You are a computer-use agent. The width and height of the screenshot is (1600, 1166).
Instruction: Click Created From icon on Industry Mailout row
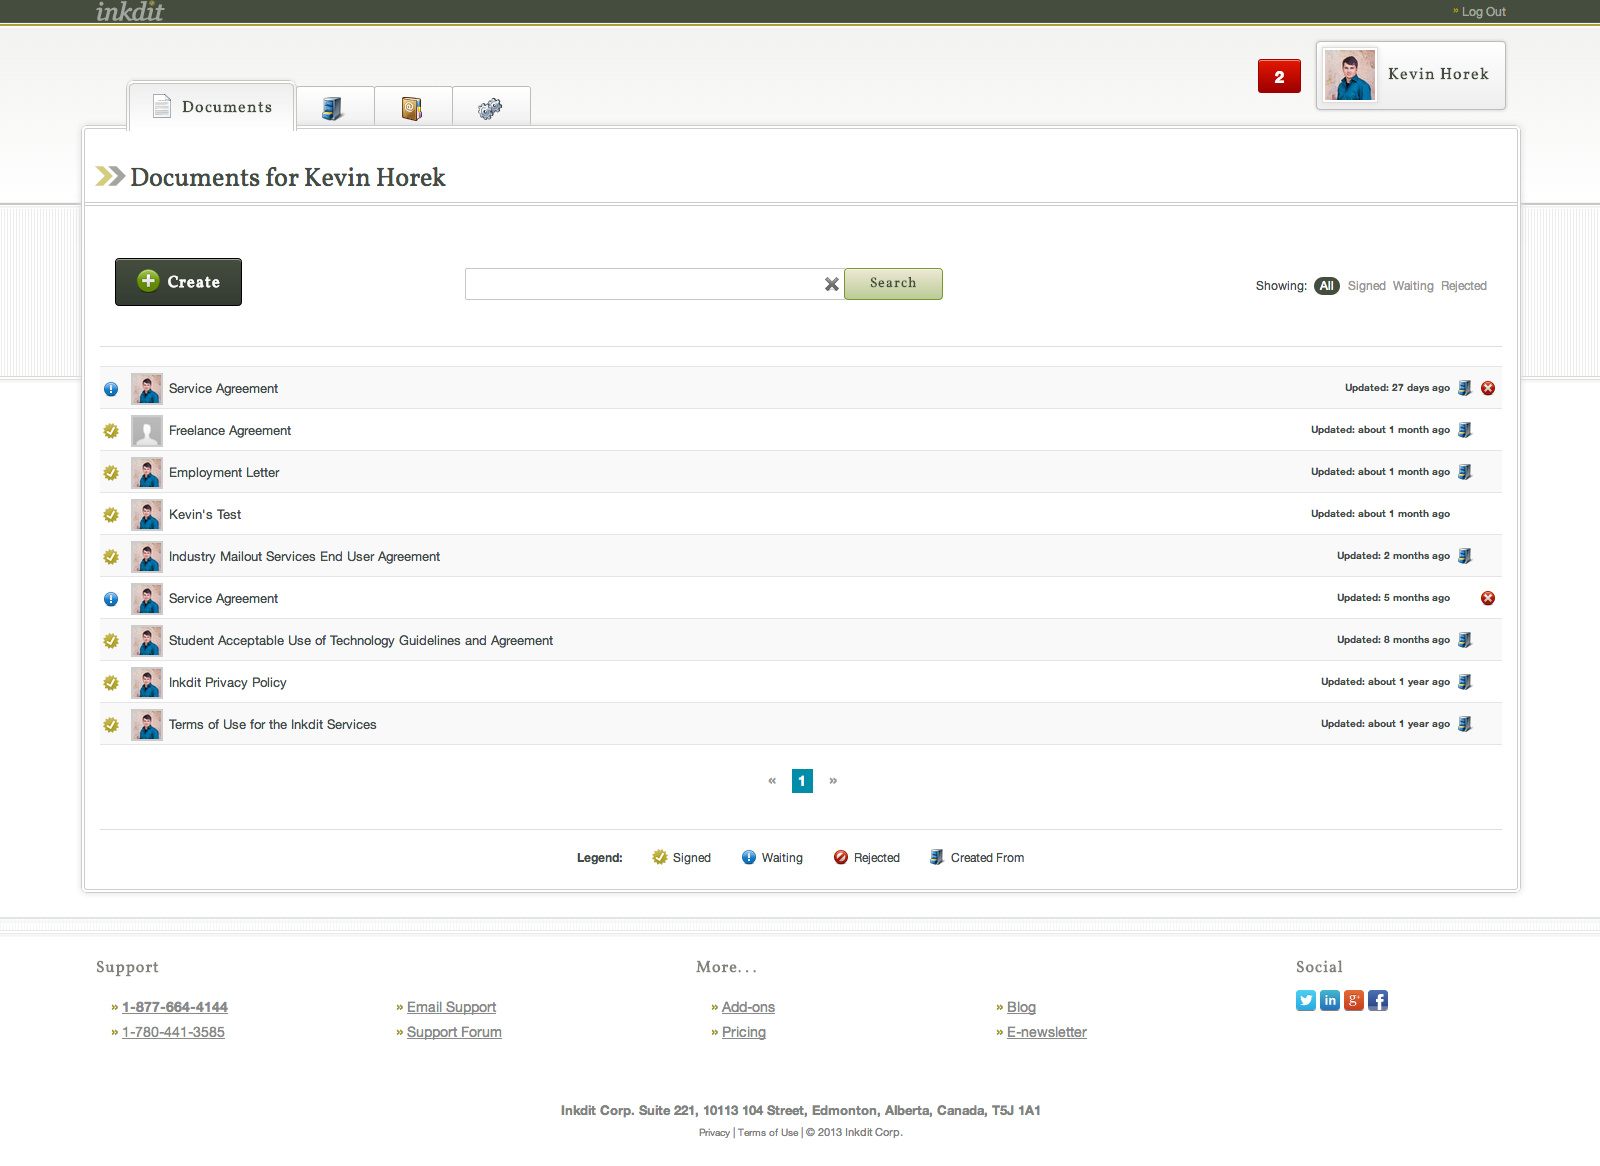click(x=1465, y=556)
